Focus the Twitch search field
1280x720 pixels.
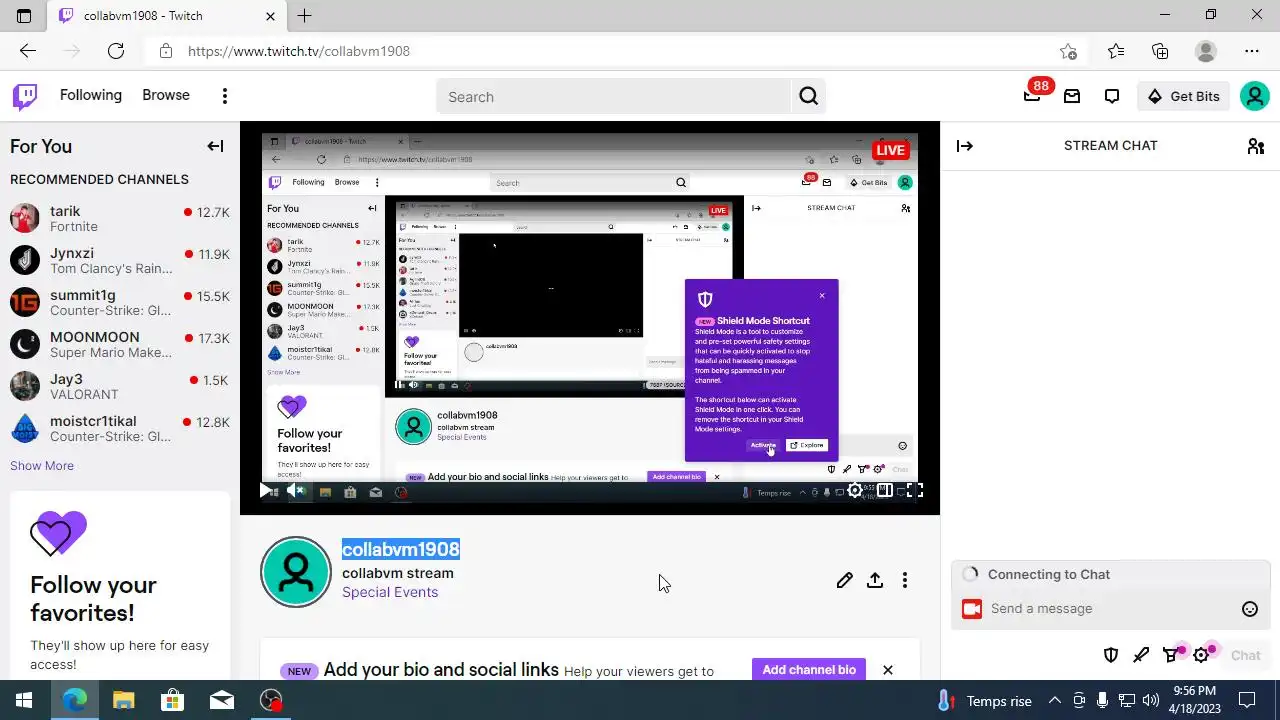coord(614,97)
